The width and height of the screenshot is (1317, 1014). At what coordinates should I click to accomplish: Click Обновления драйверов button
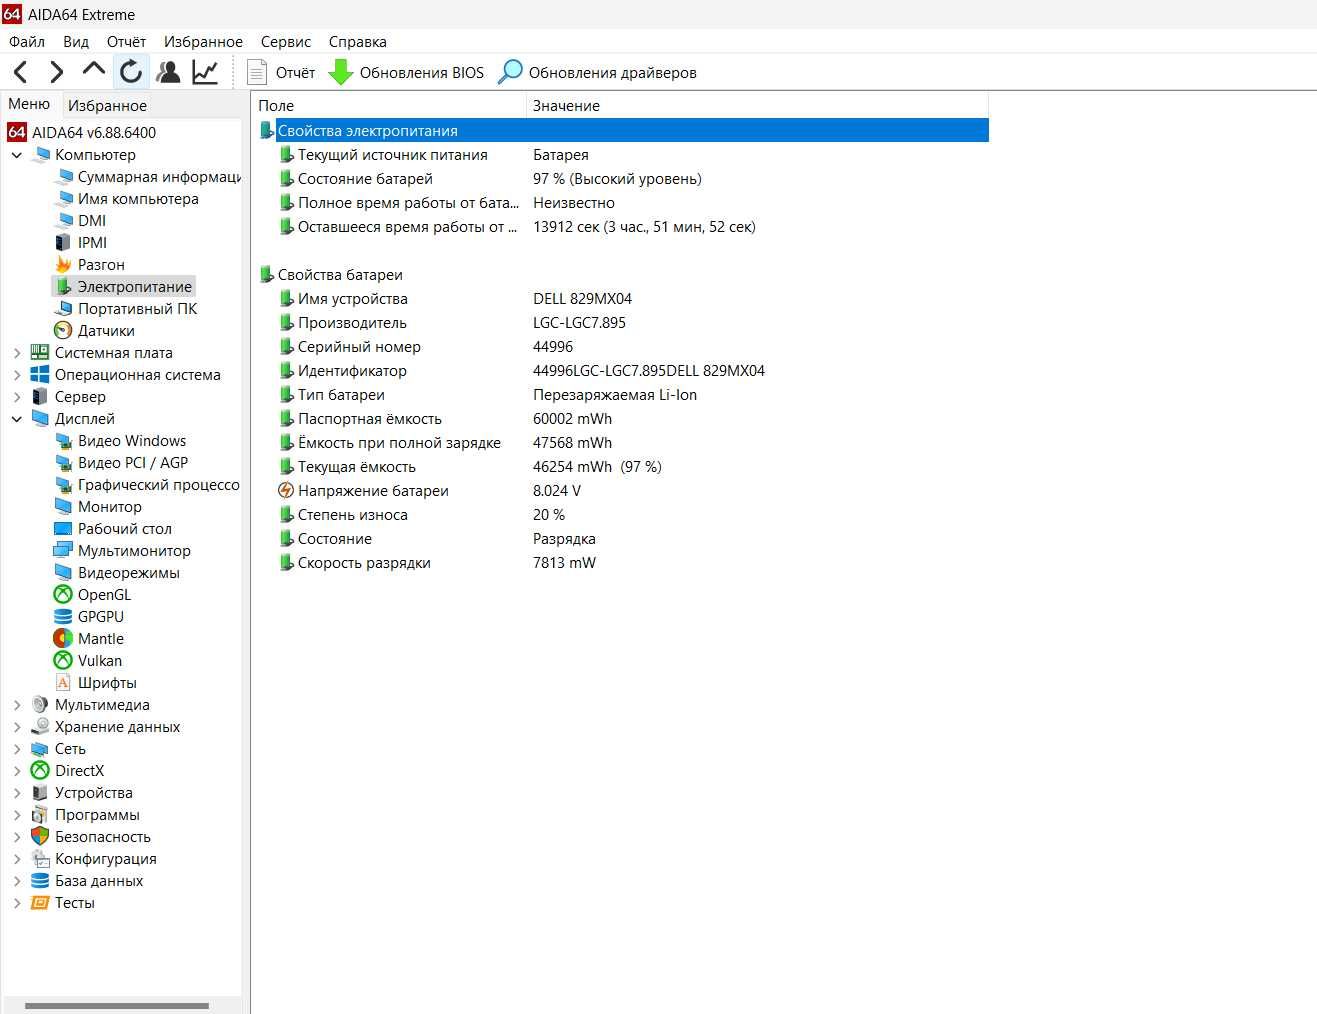[597, 72]
